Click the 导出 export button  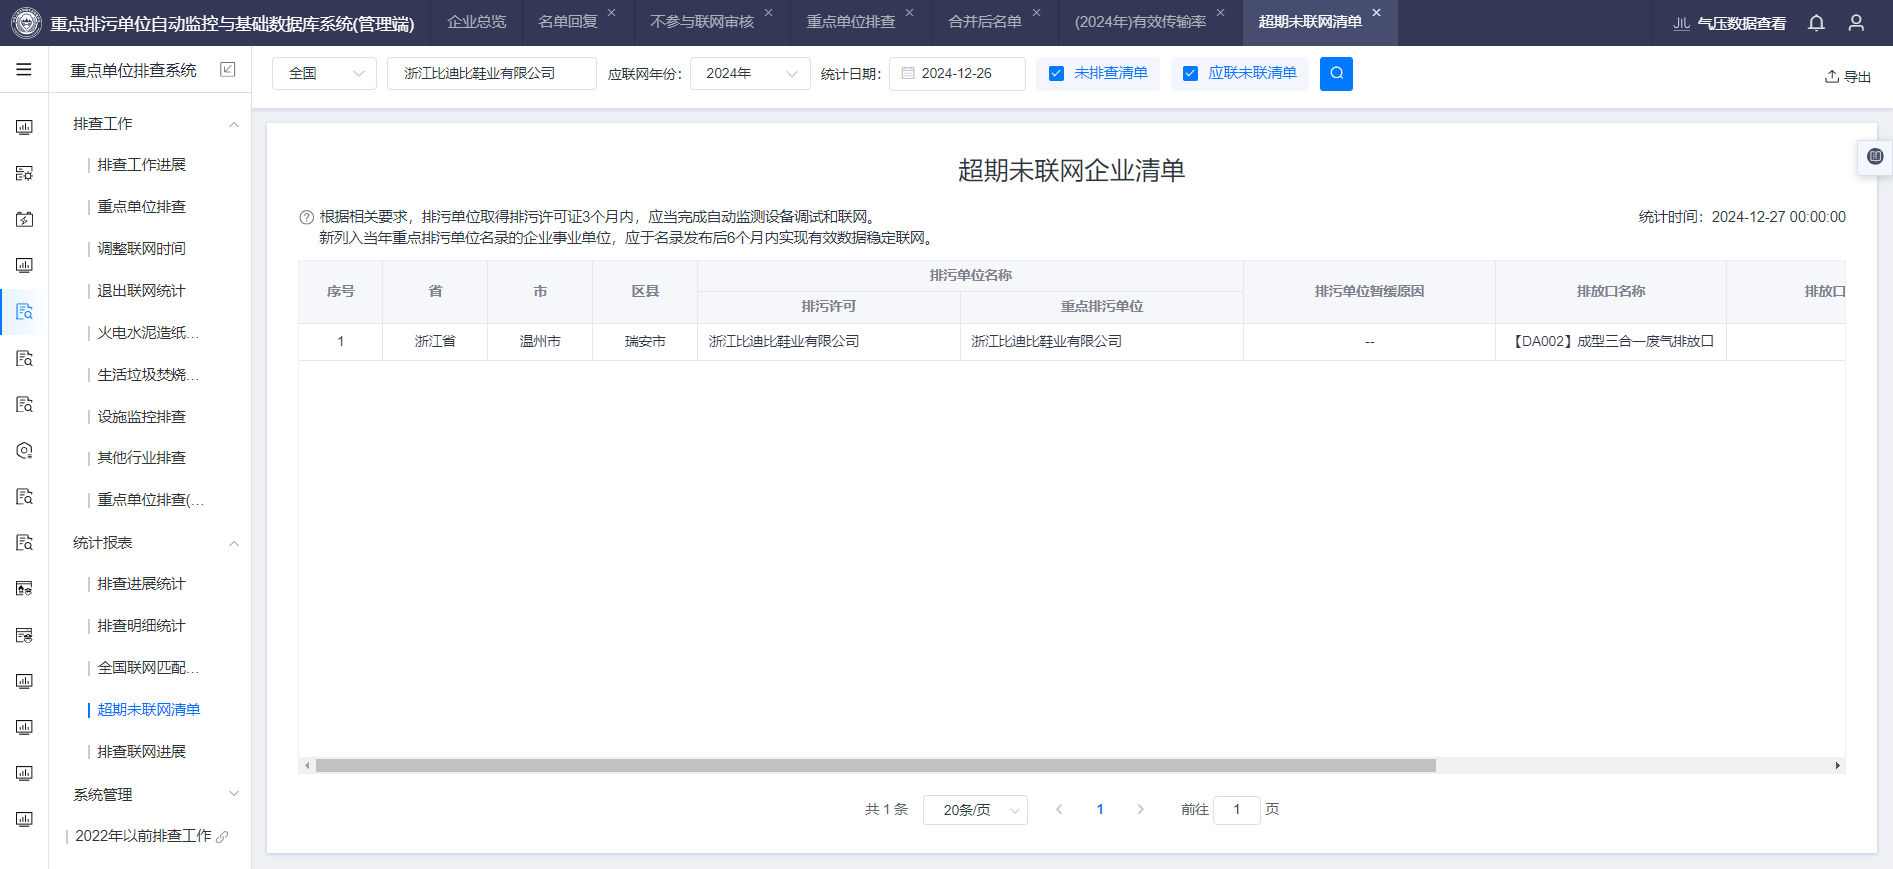pos(1848,76)
